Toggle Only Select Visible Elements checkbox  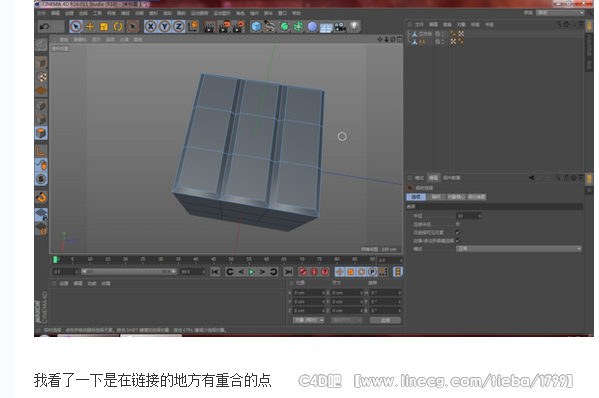tap(458, 232)
